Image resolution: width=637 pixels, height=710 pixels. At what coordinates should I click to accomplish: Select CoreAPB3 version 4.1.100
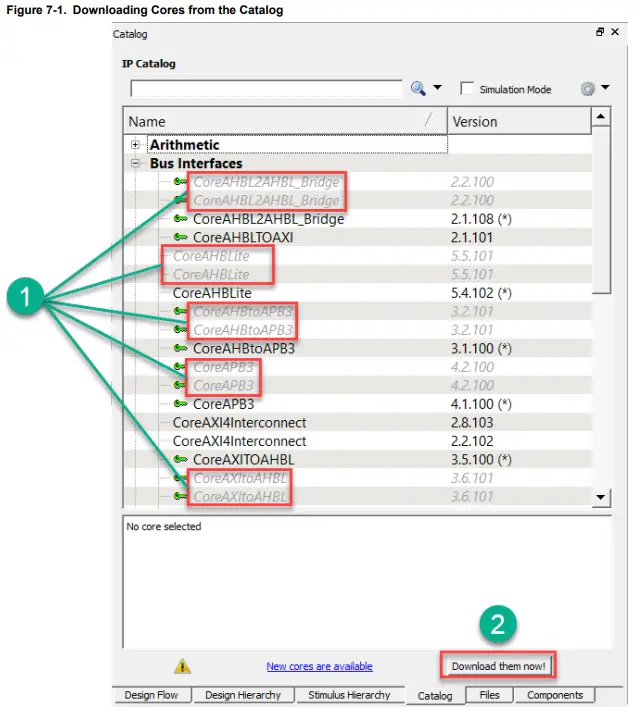(x=224, y=403)
